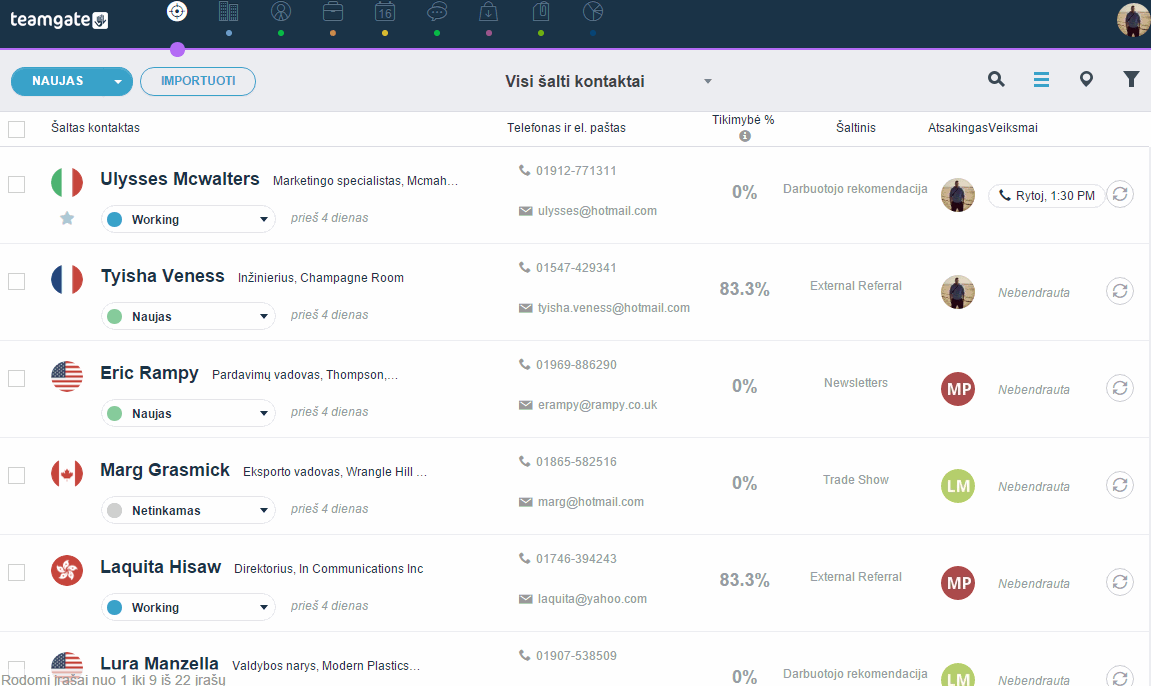
Task: Click the Rytoj, 1:30 PM call activity
Action: (1046, 196)
